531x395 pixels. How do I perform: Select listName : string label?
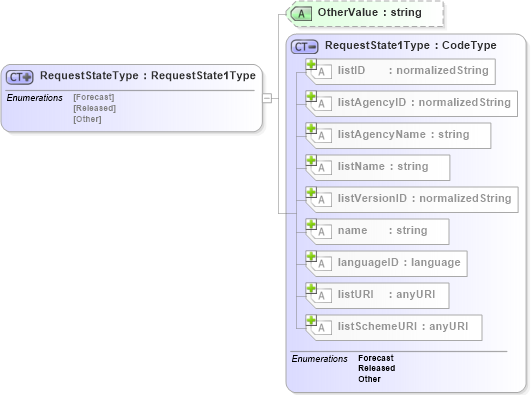point(383,166)
